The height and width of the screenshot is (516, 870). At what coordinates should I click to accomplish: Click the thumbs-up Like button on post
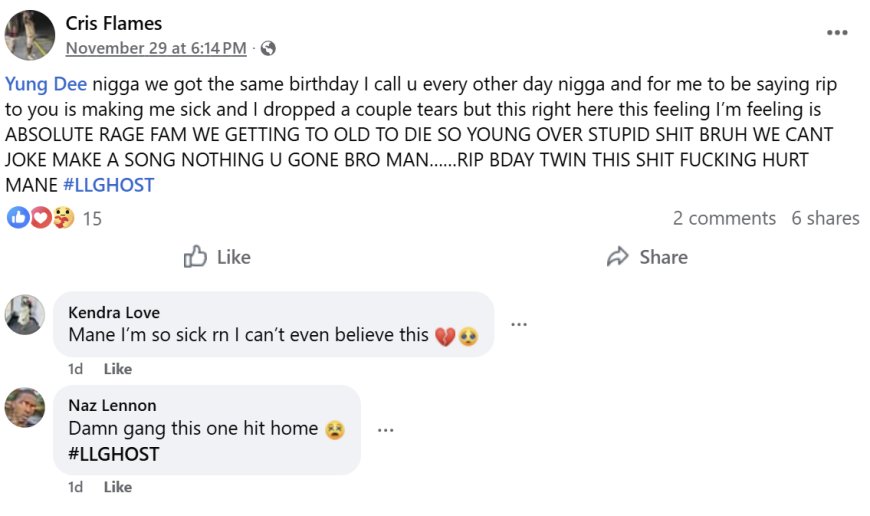217,257
